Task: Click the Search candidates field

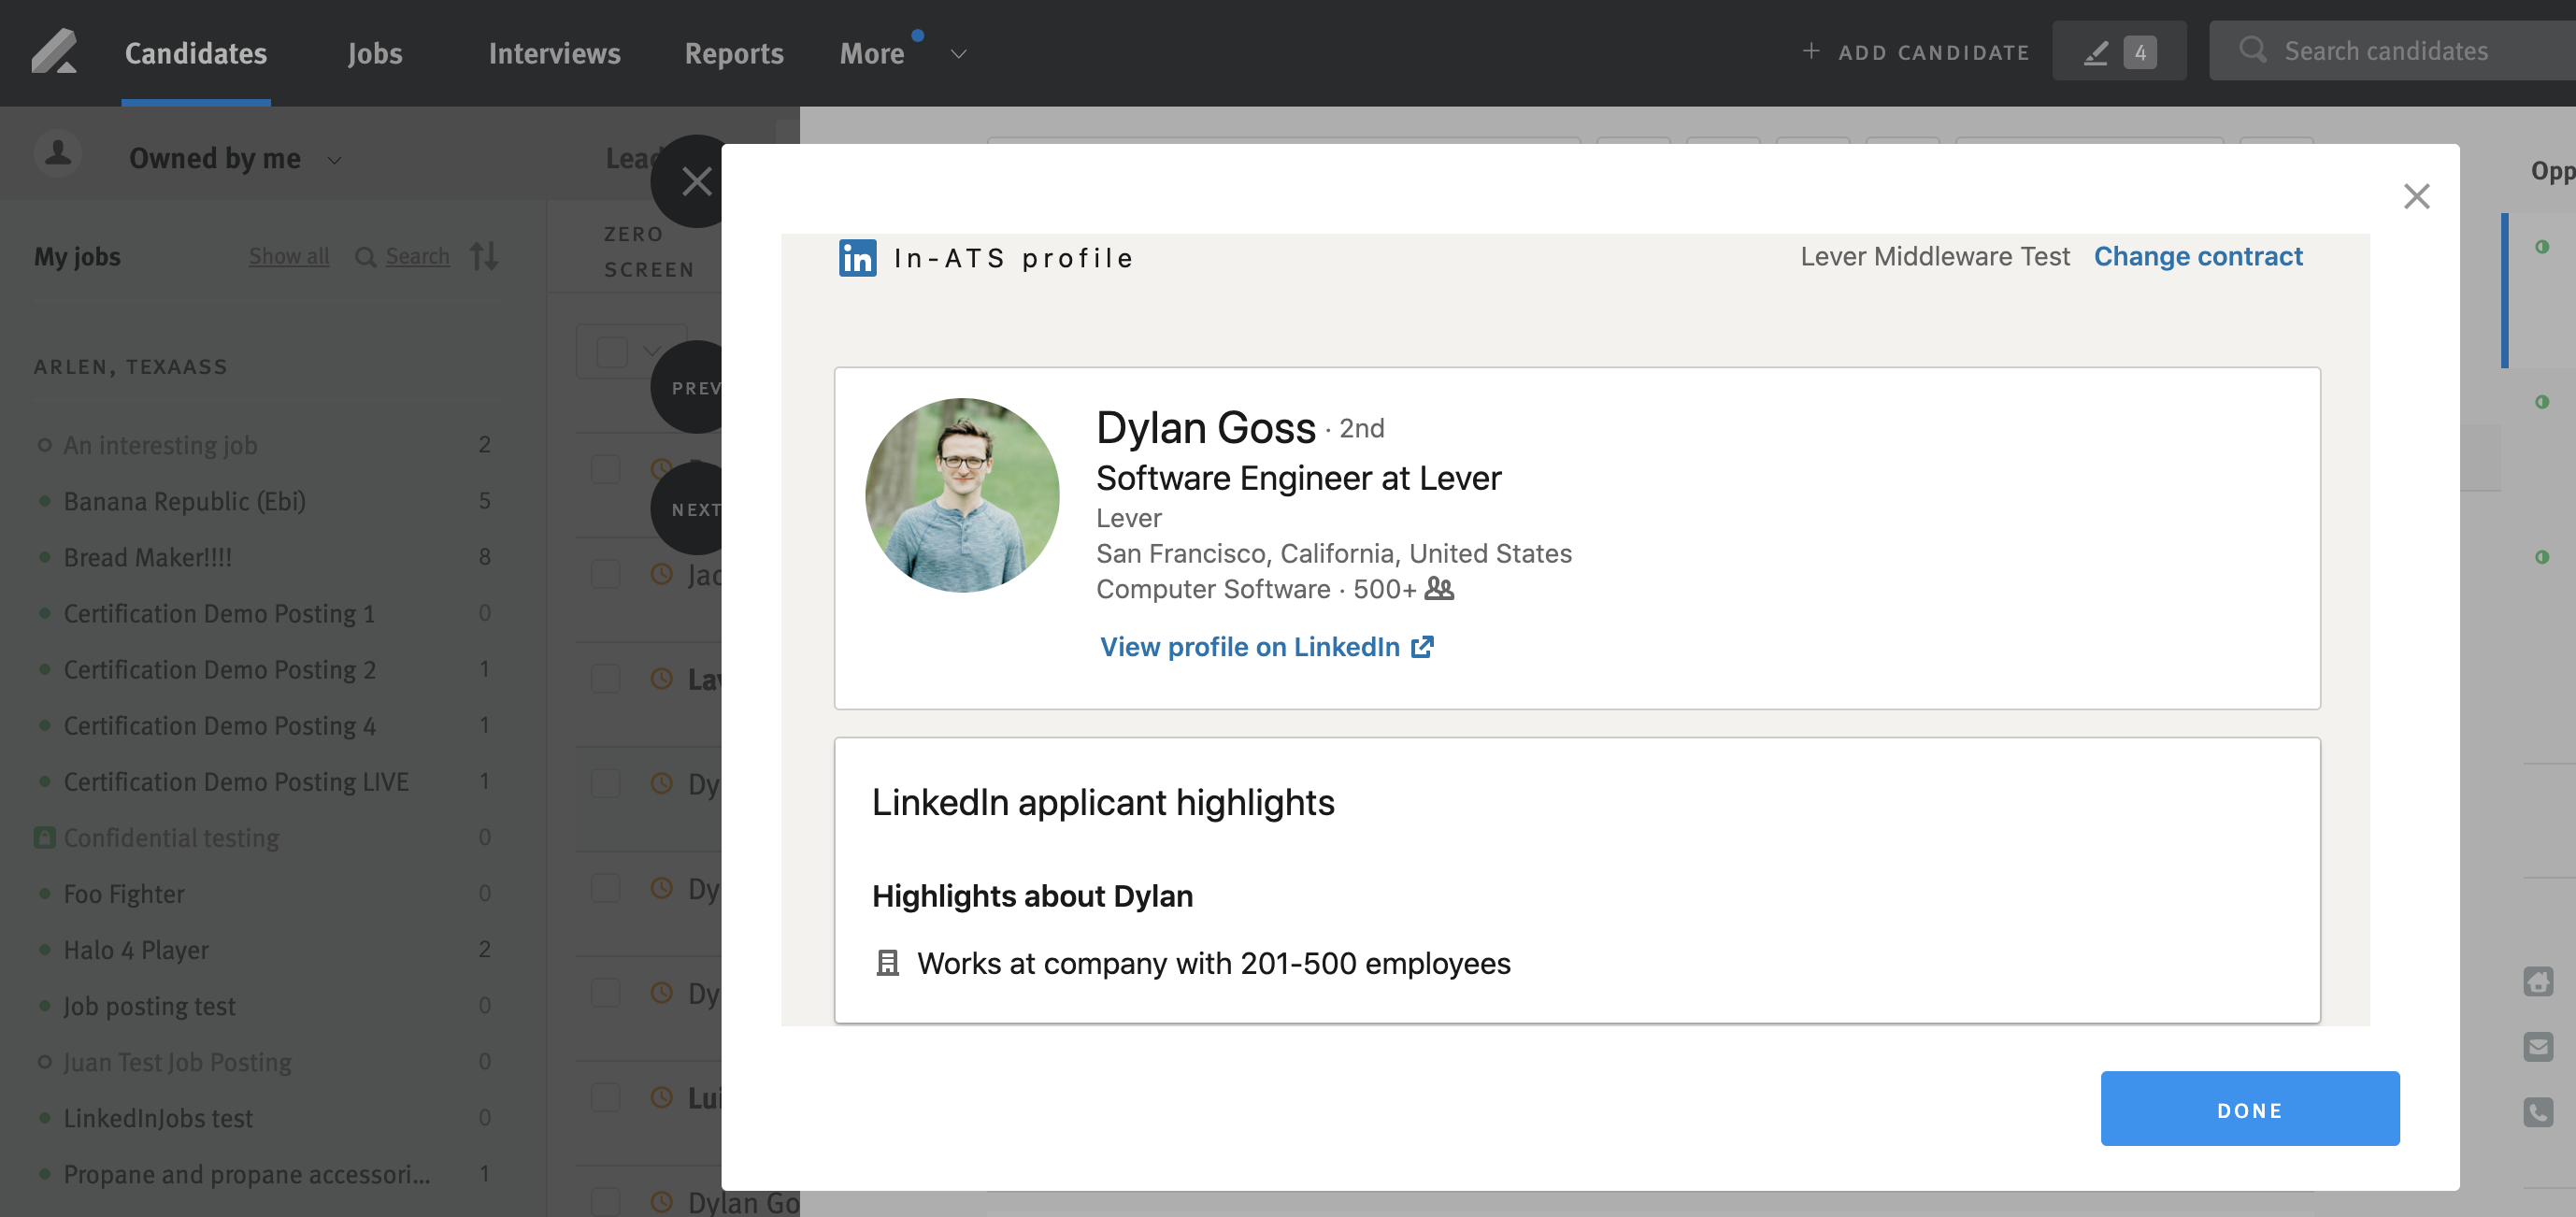Action: point(2392,51)
